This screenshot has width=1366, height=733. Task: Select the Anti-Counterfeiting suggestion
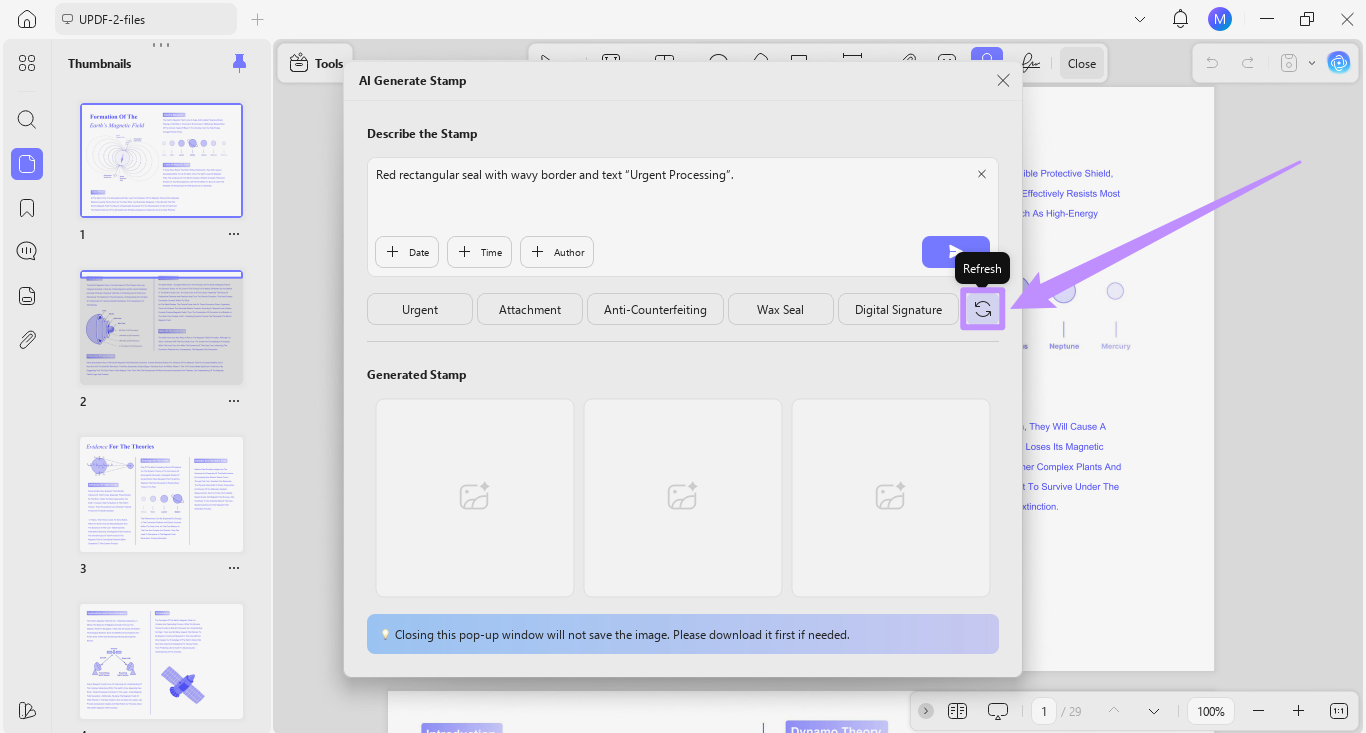click(655, 309)
